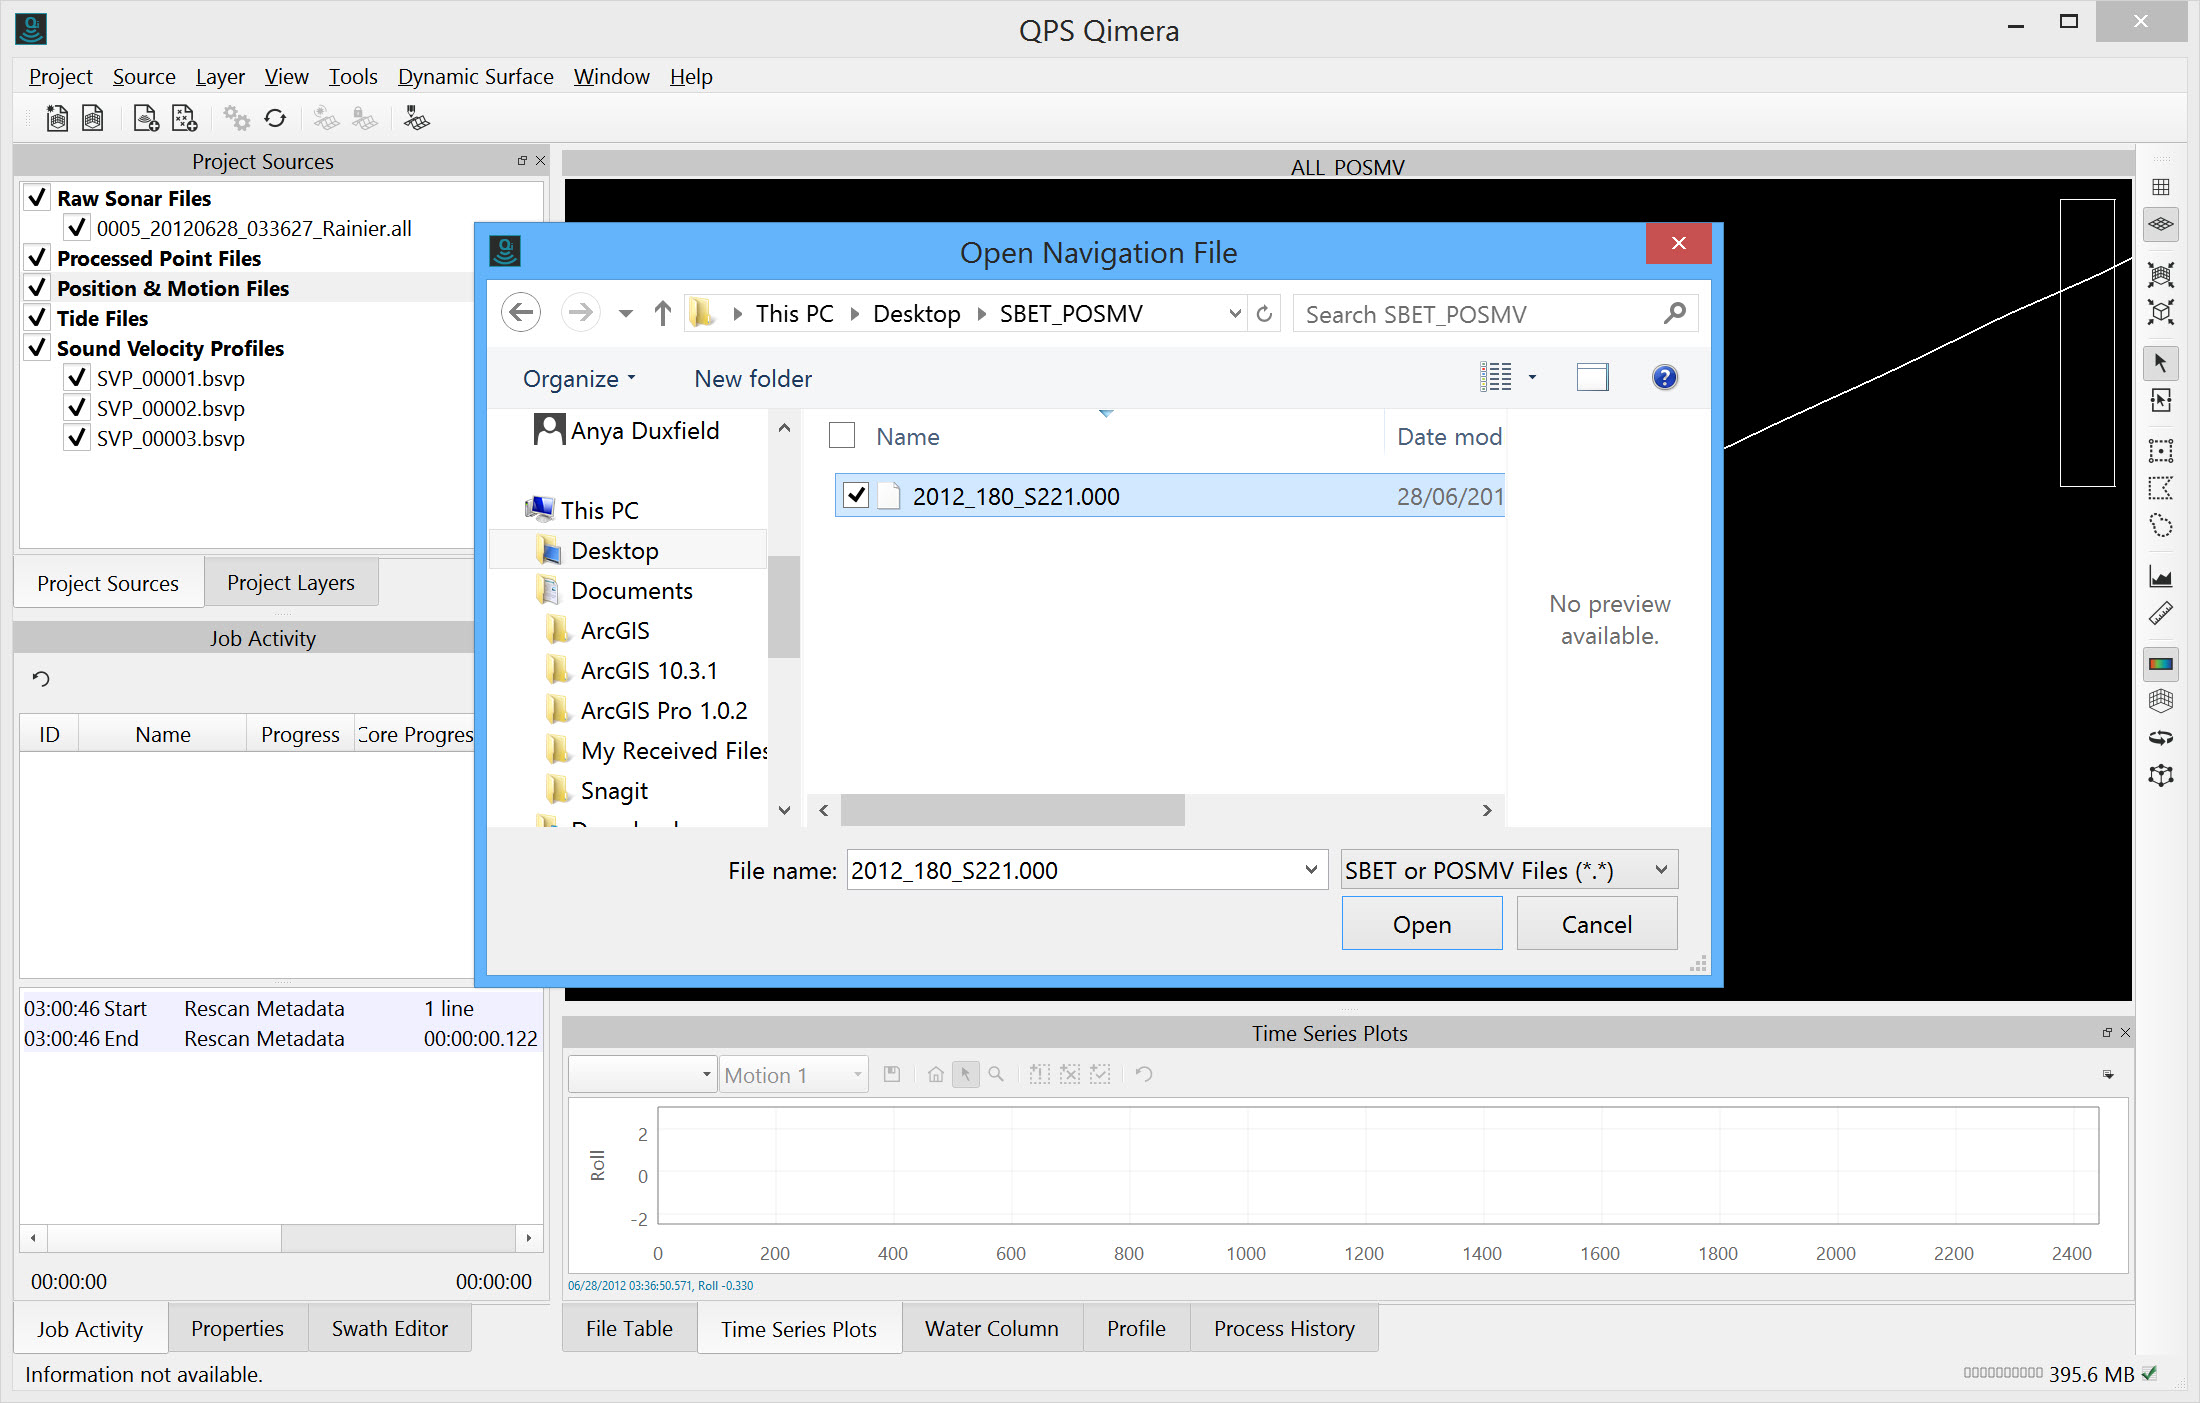Switch to the Water Column tab
The height and width of the screenshot is (1403, 2200).
click(991, 1328)
